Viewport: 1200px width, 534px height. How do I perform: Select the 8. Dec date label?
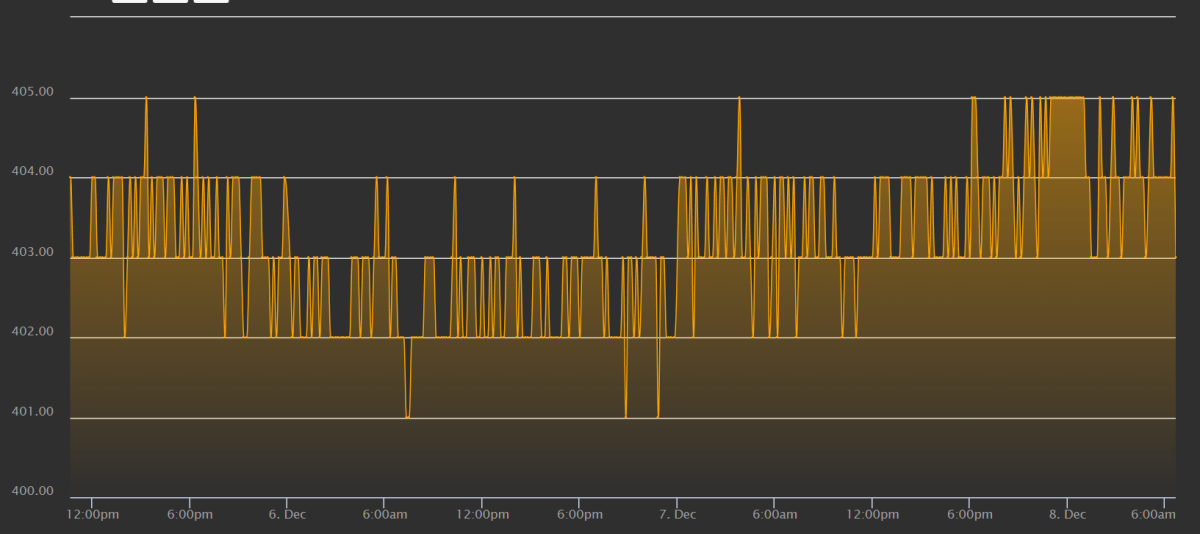1067,515
